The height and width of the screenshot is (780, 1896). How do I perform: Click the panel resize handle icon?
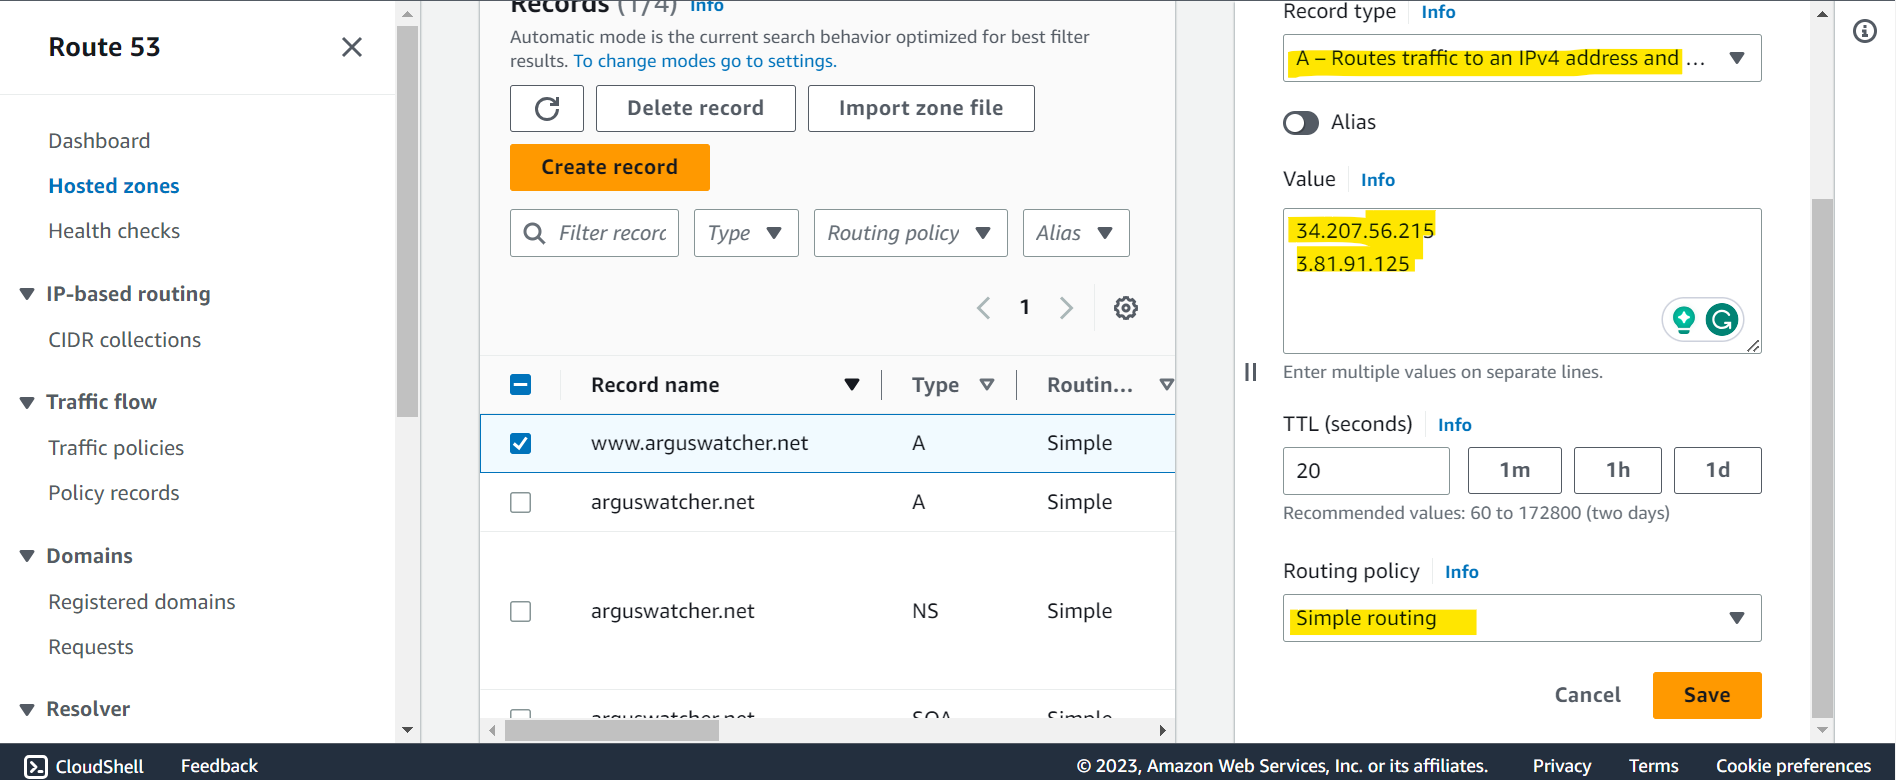click(1250, 372)
